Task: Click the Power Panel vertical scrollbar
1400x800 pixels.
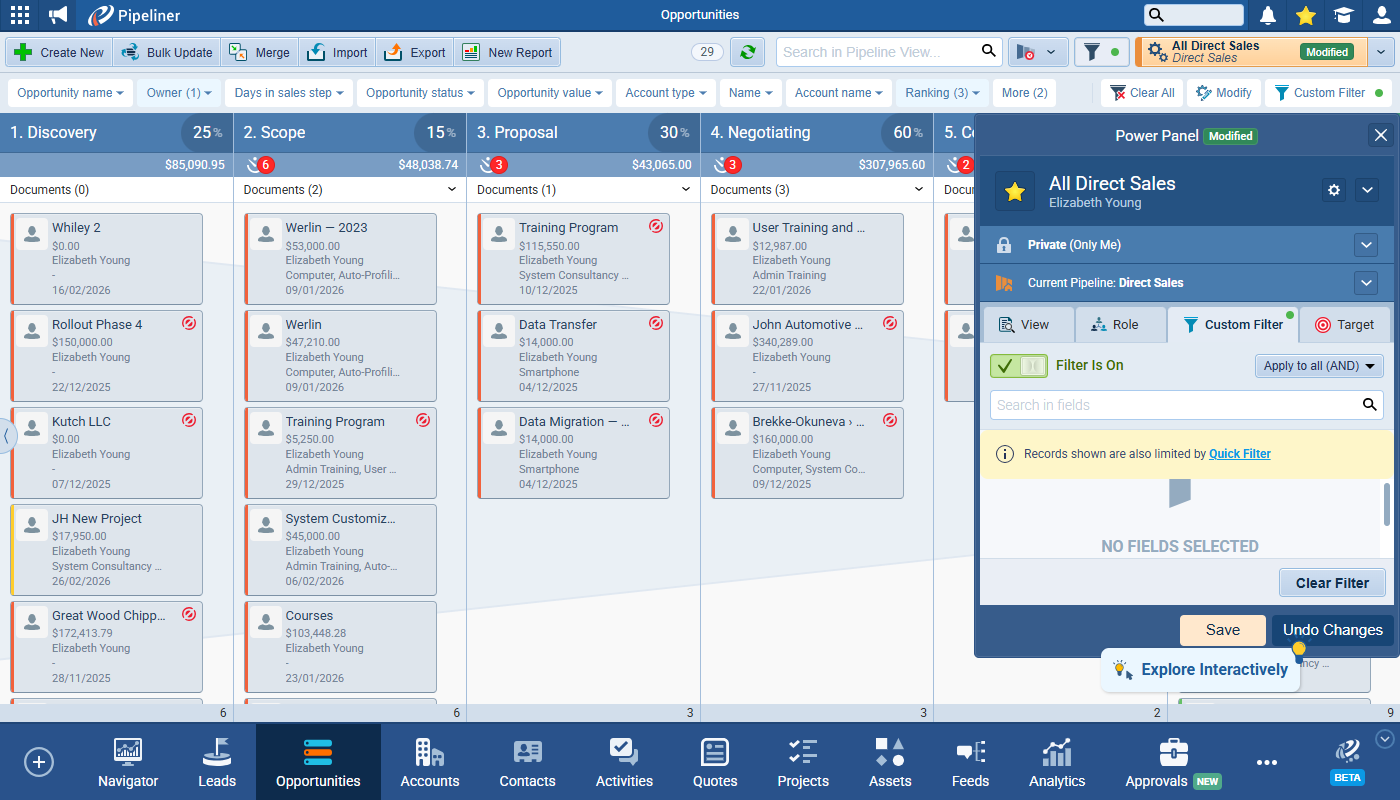Action: pyautogui.click(x=1386, y=505)
